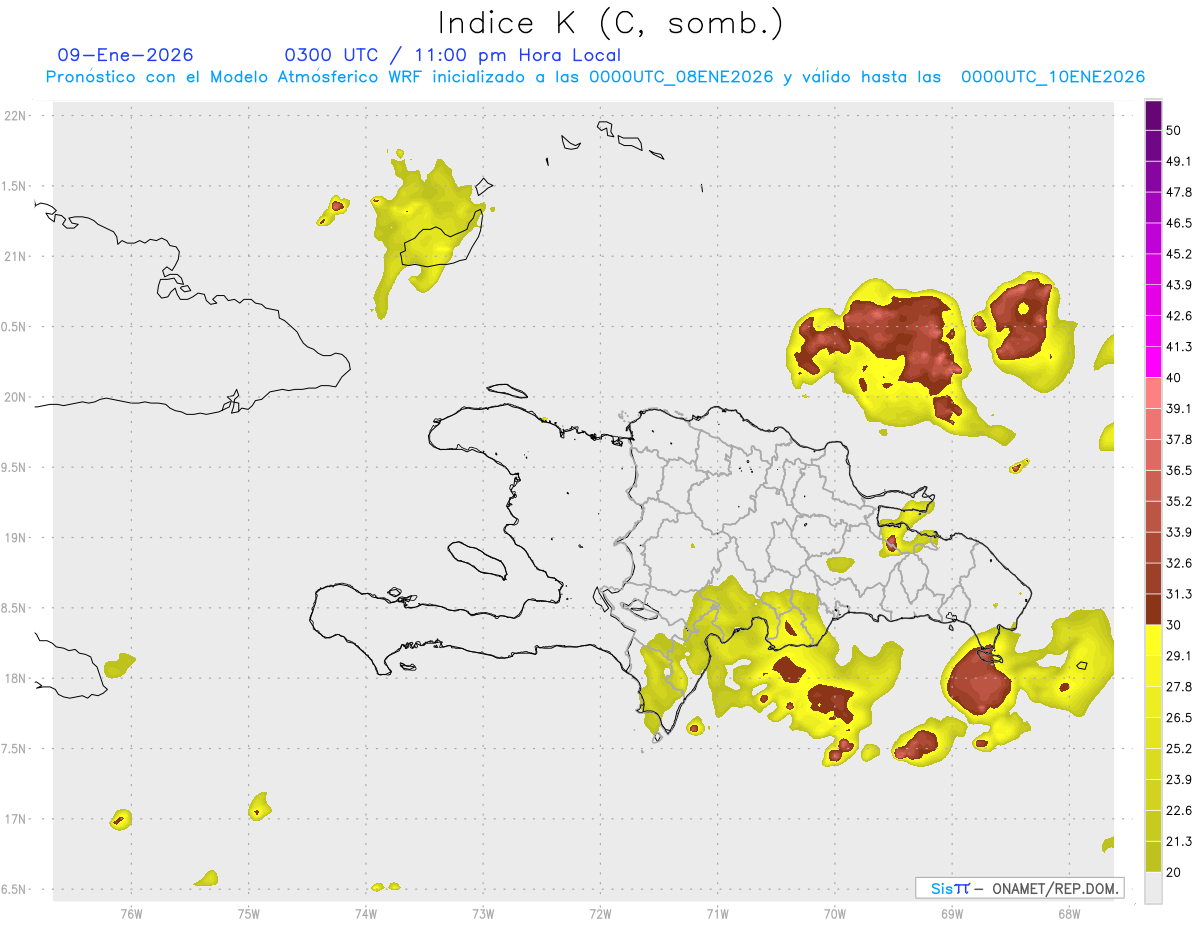Click the 70W longitude label
The height and width of the screenshot is (927, 1200).
point(834,913)
